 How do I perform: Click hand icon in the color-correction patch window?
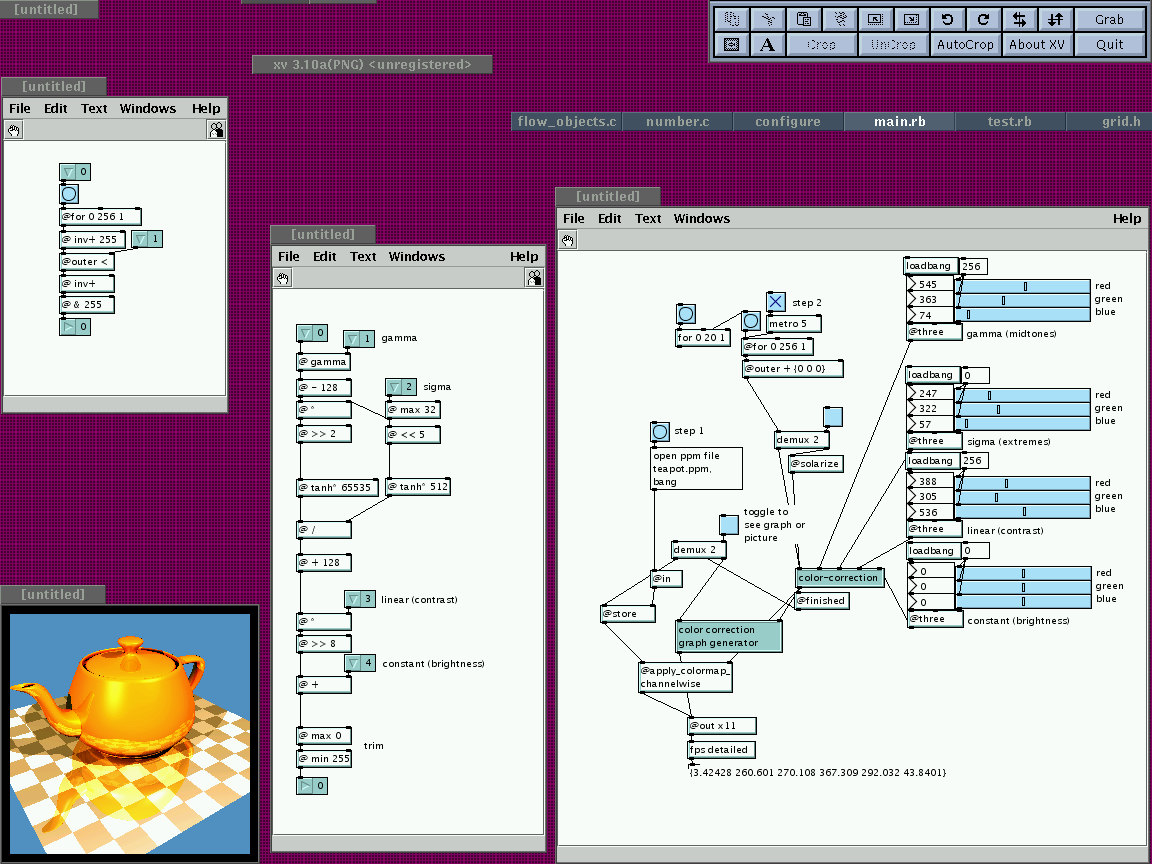568,240
